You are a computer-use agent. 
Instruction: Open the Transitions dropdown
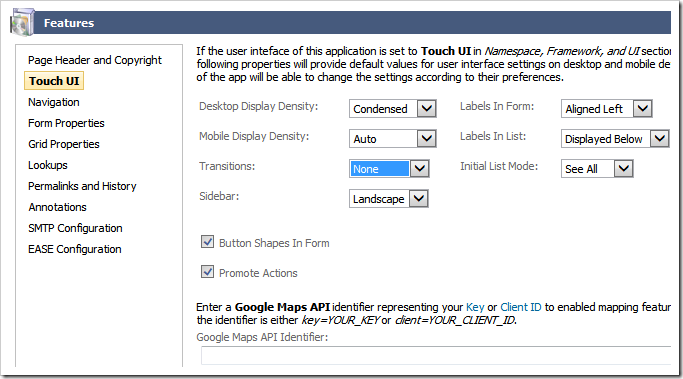click(389, 169)
